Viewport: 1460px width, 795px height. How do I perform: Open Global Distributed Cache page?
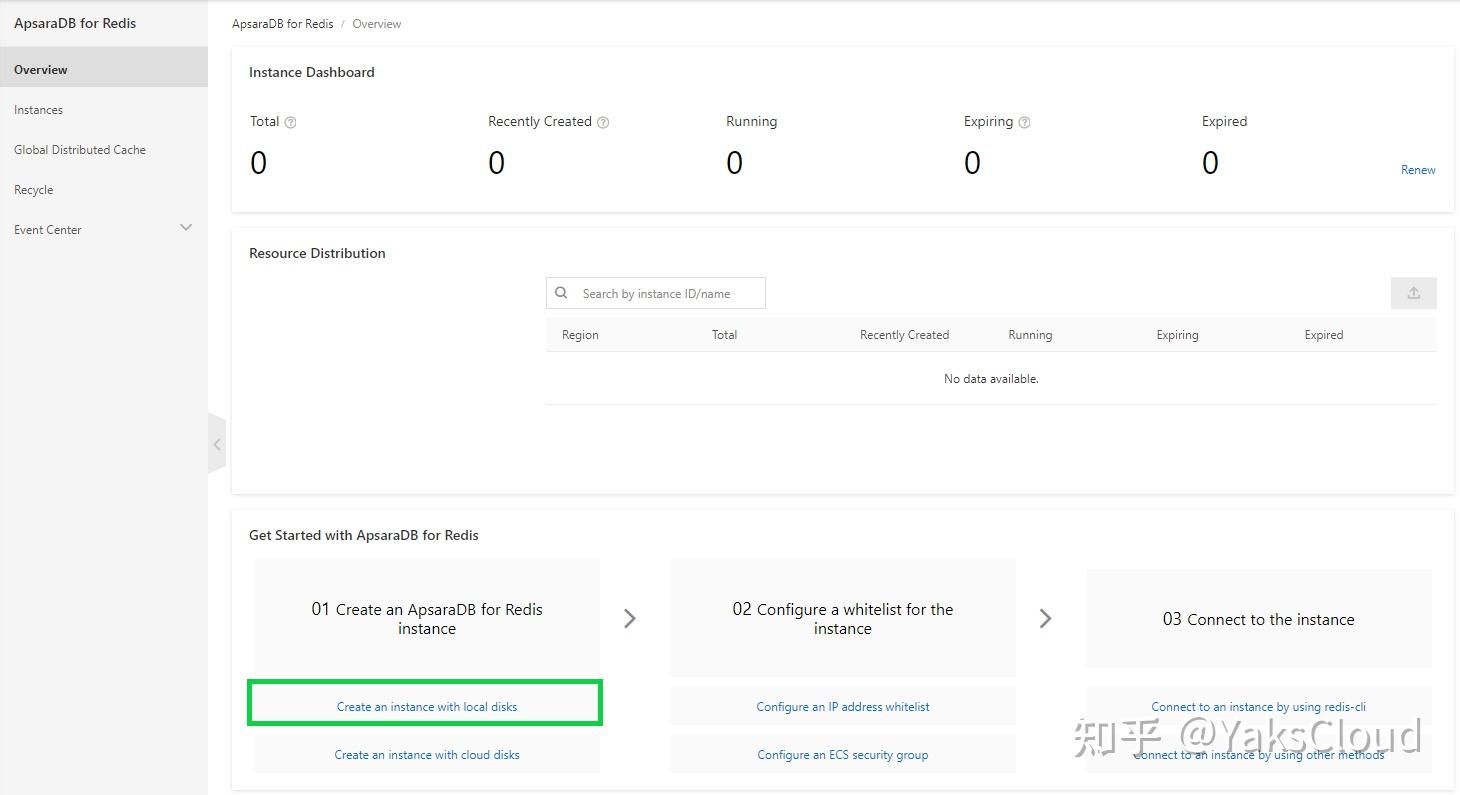pos(80,150)
